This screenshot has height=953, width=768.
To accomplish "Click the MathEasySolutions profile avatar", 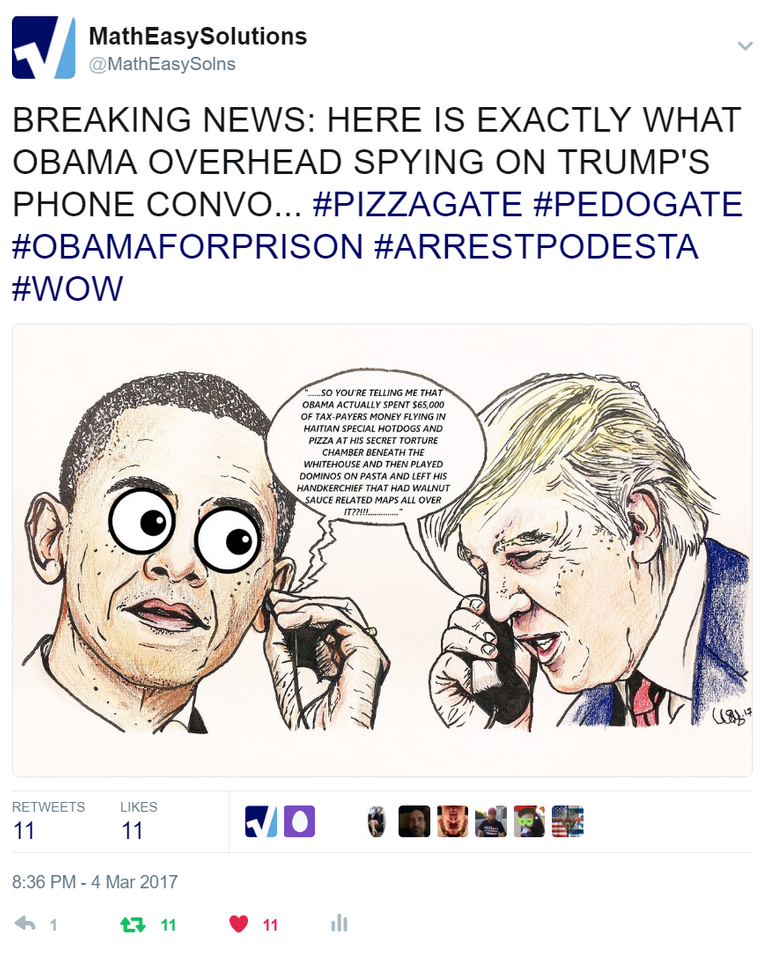I will (x=44, y=47).
